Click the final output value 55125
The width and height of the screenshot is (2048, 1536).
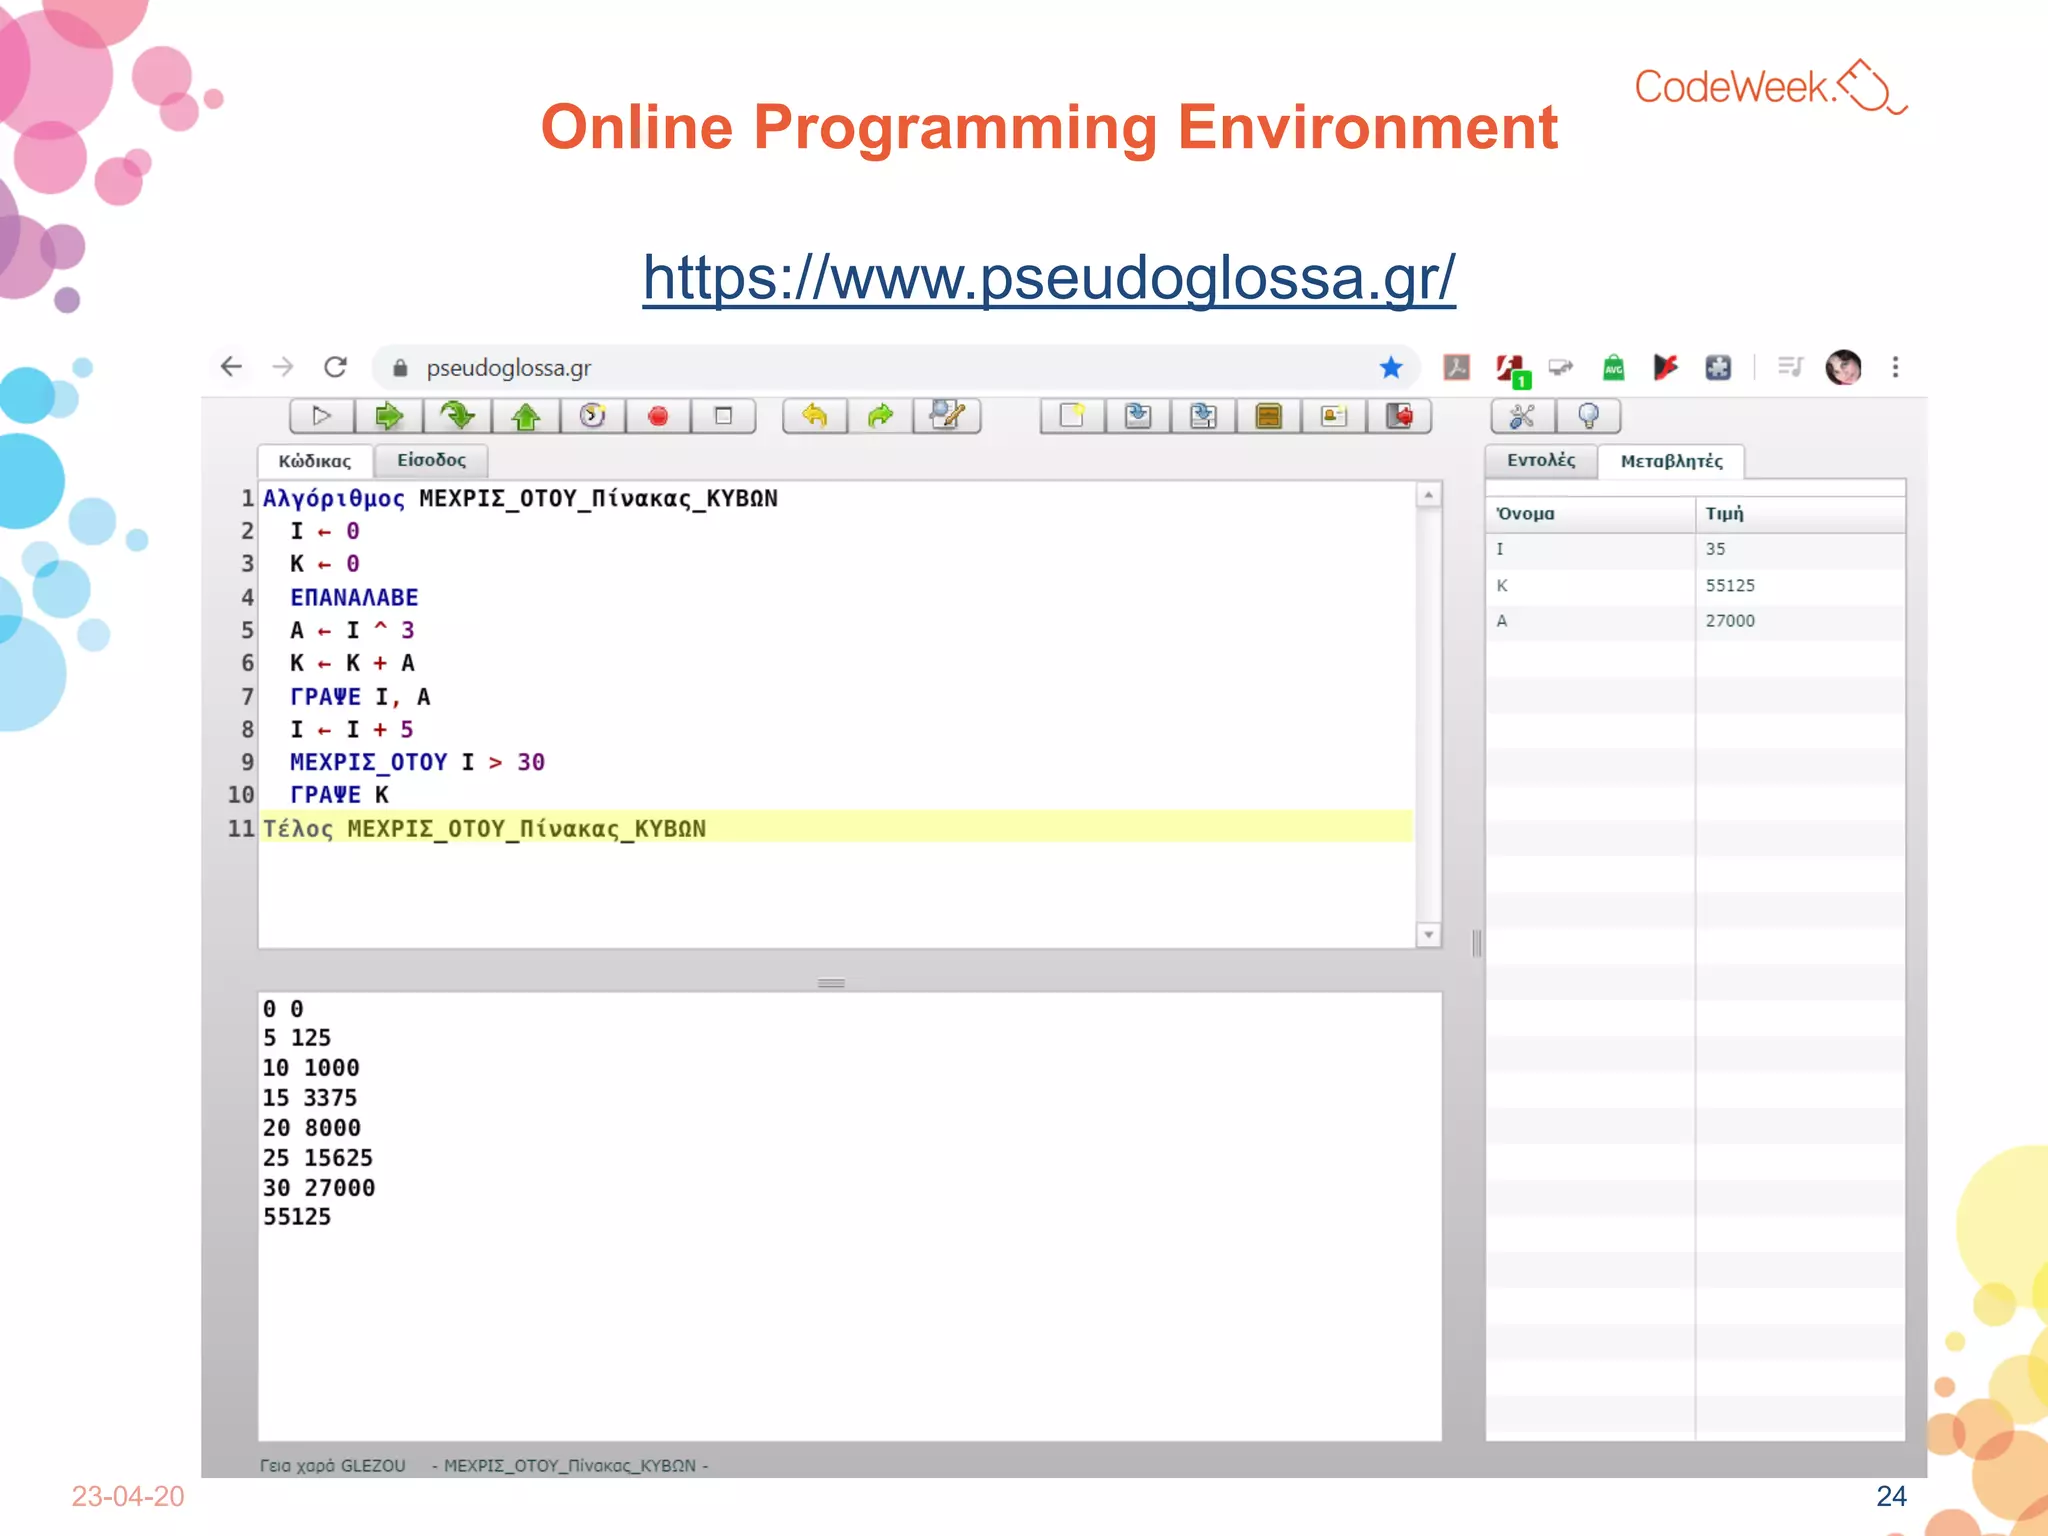point(297,1217)
